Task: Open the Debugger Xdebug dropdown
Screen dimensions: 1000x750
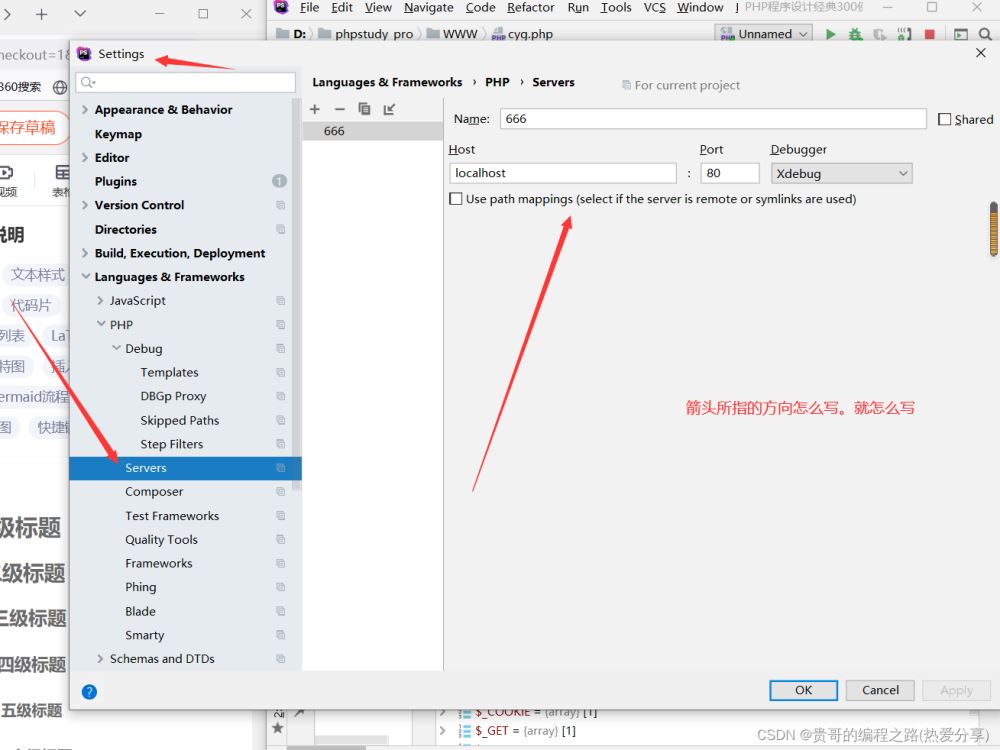Action: point(841,173)
